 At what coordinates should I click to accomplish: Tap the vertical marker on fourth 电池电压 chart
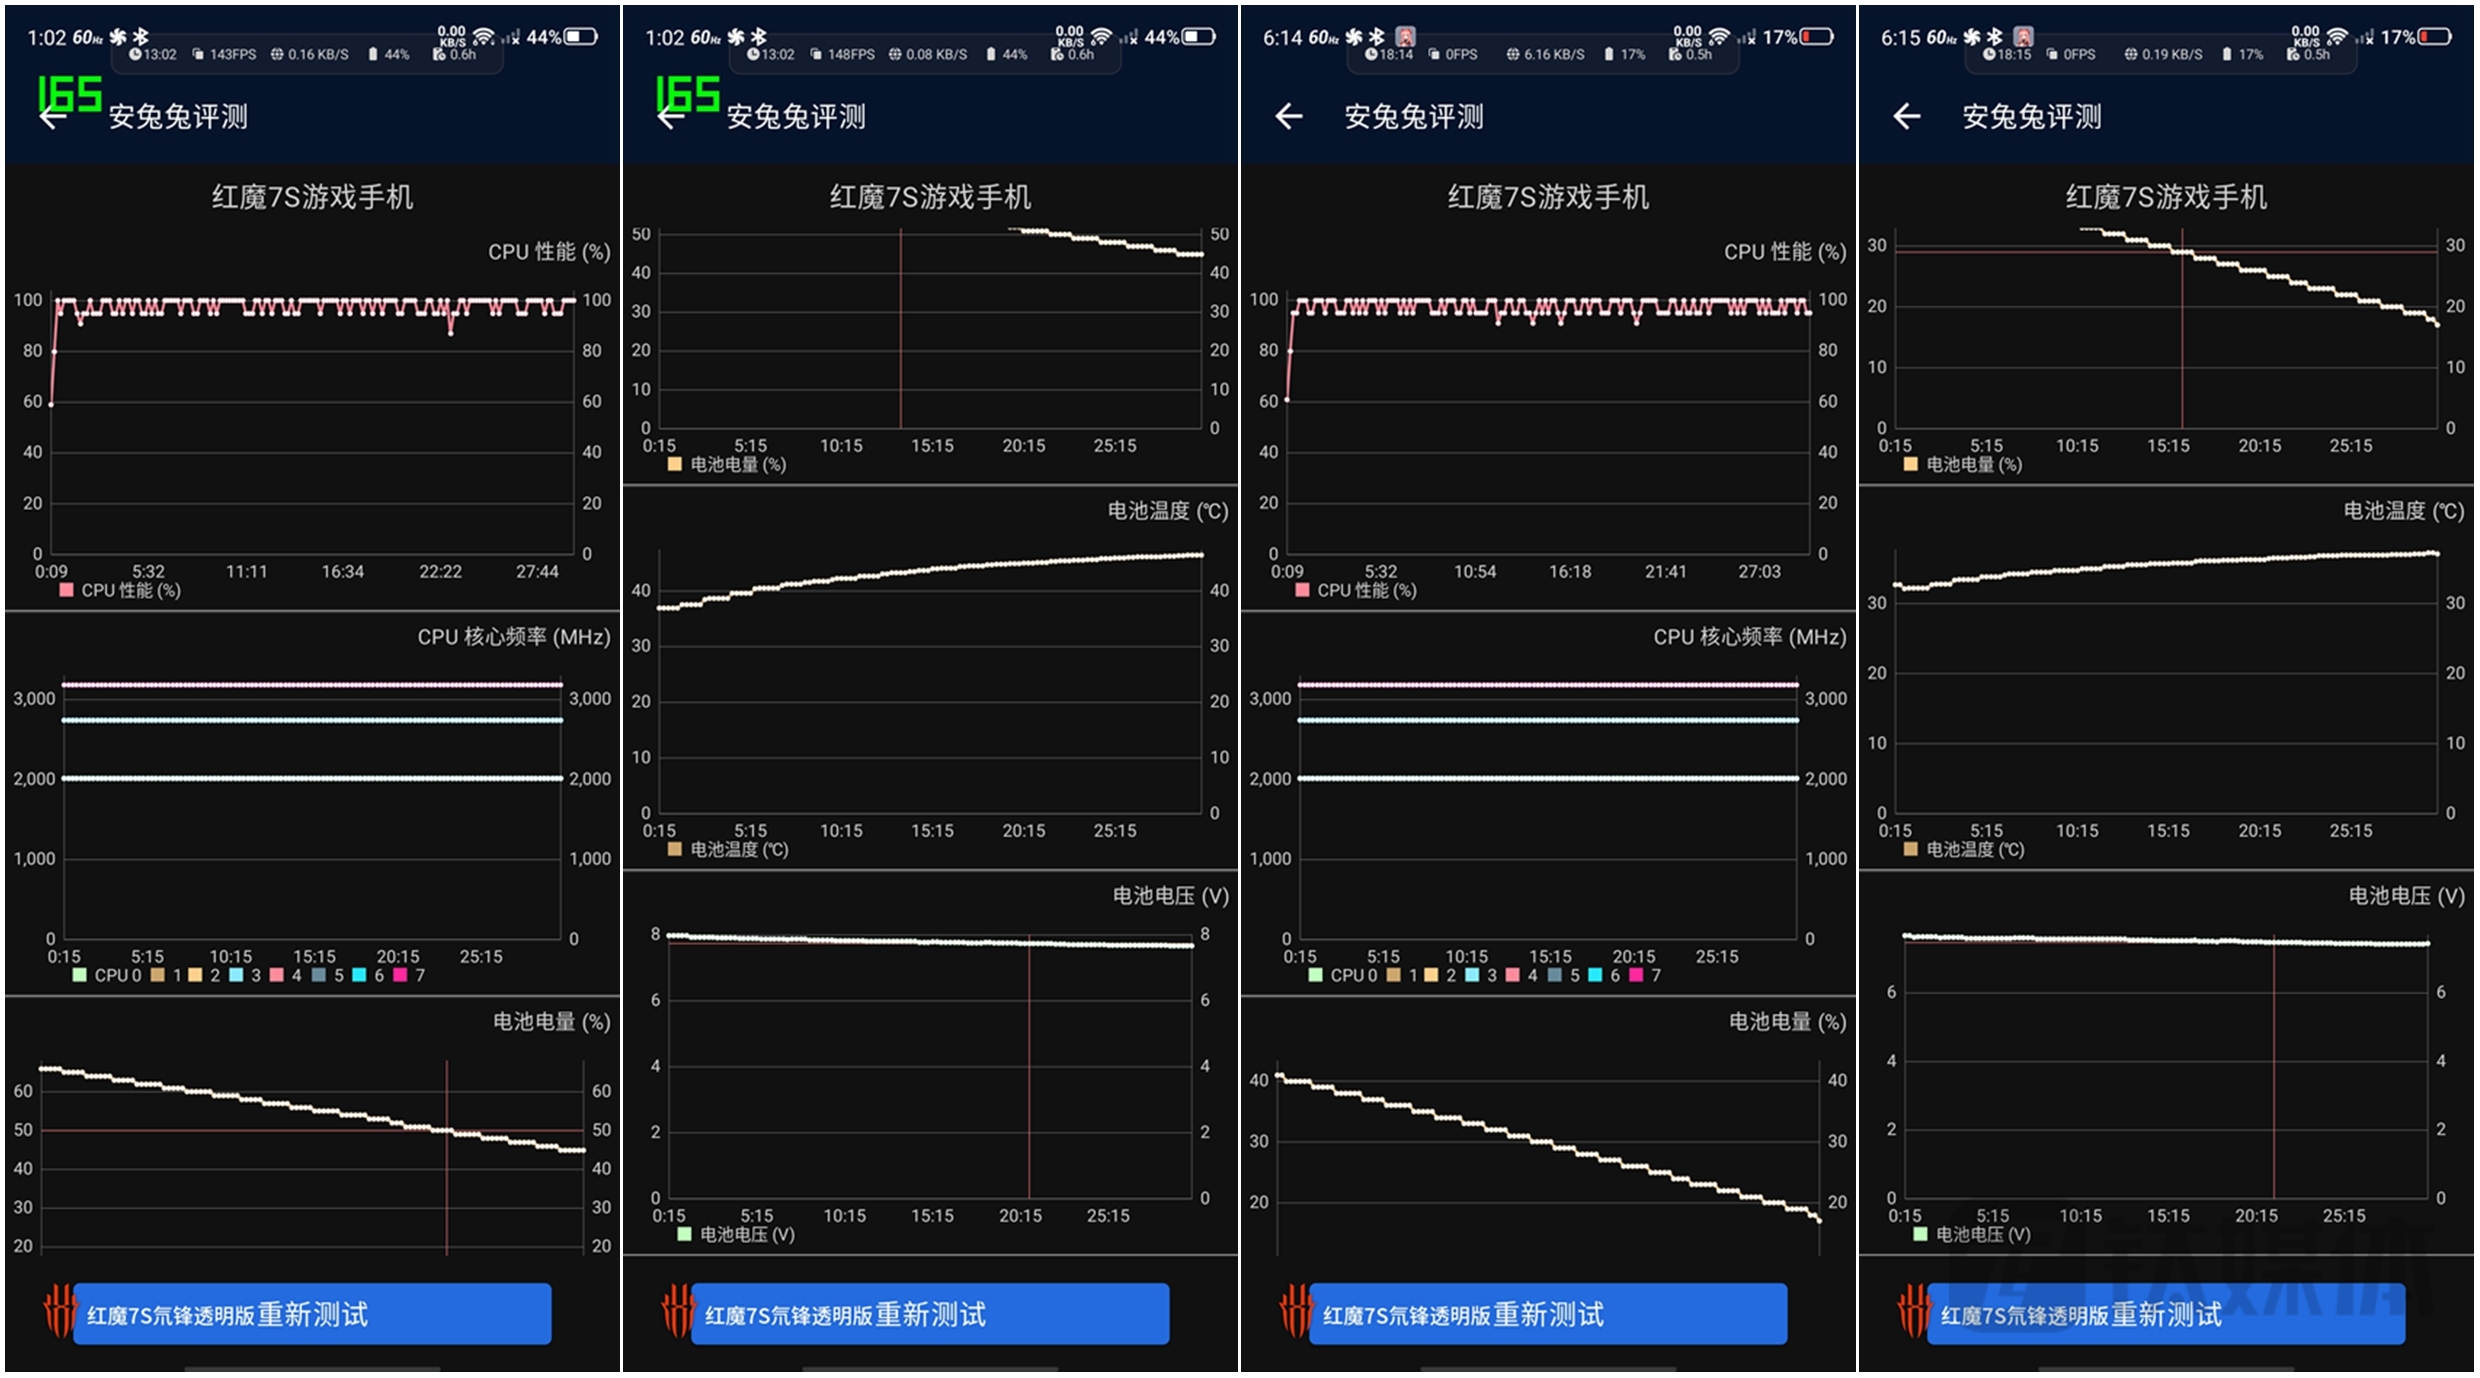[x=2273, y=1070]
